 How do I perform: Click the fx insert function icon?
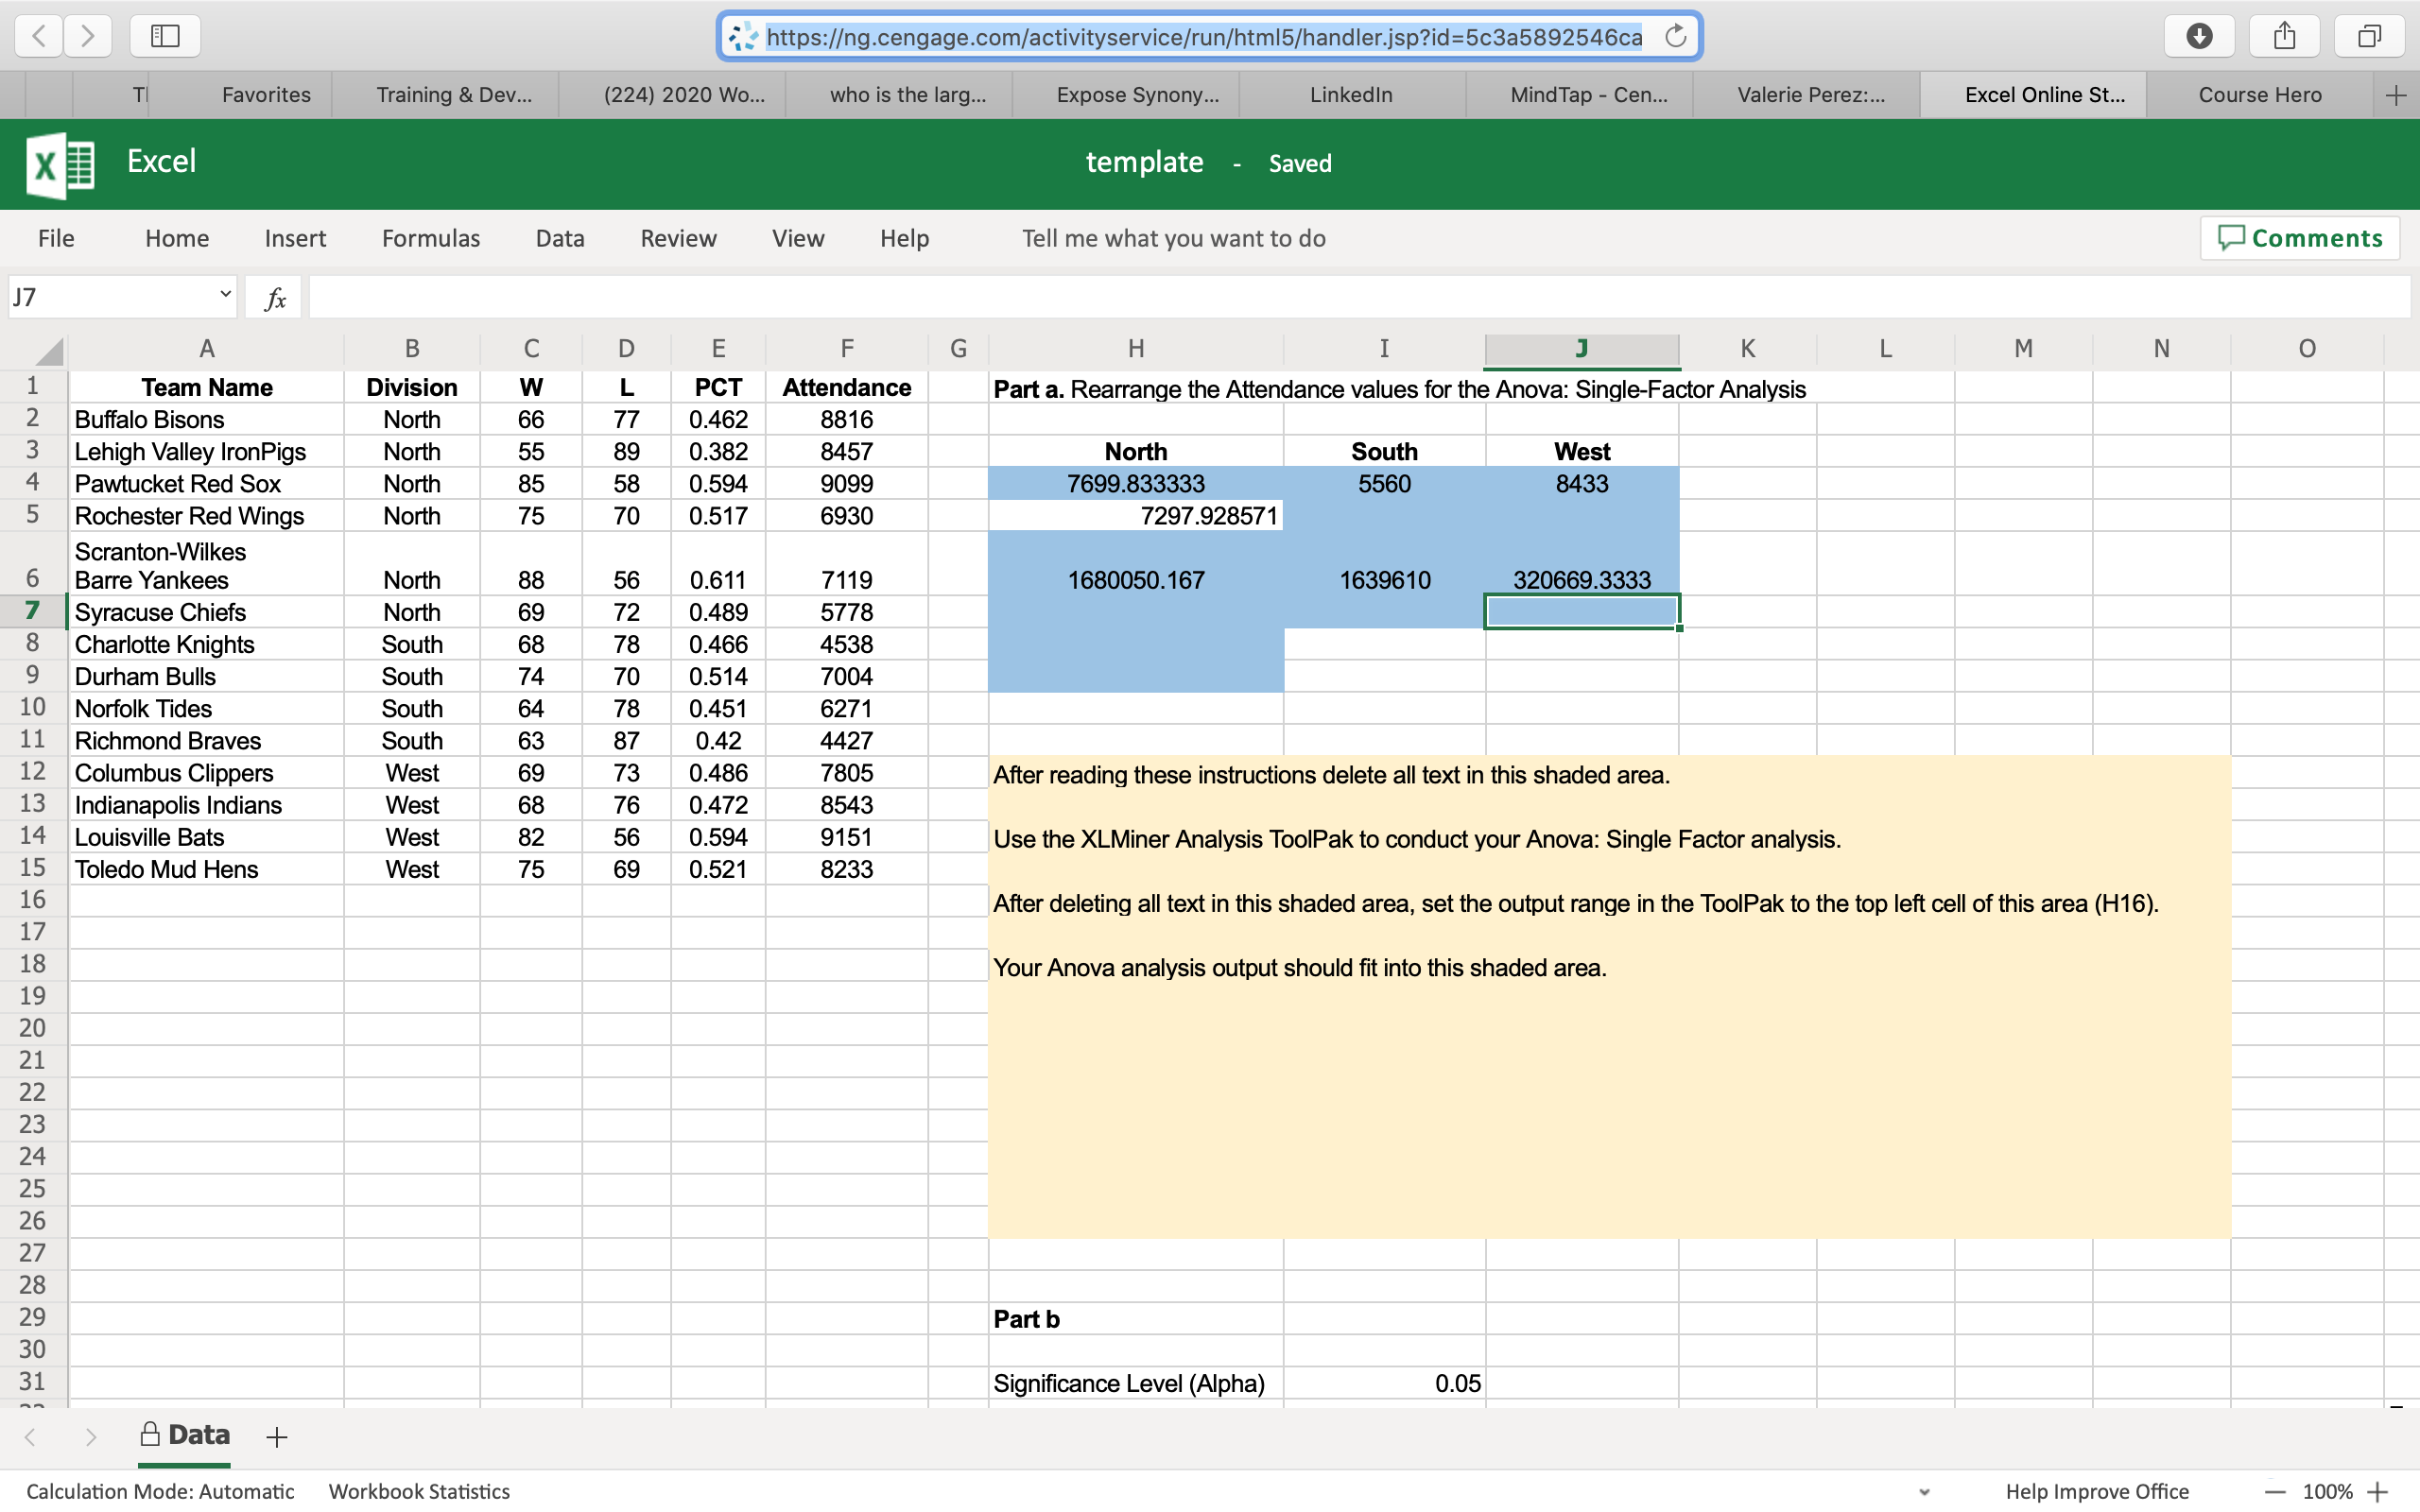(x=275, y=298)
